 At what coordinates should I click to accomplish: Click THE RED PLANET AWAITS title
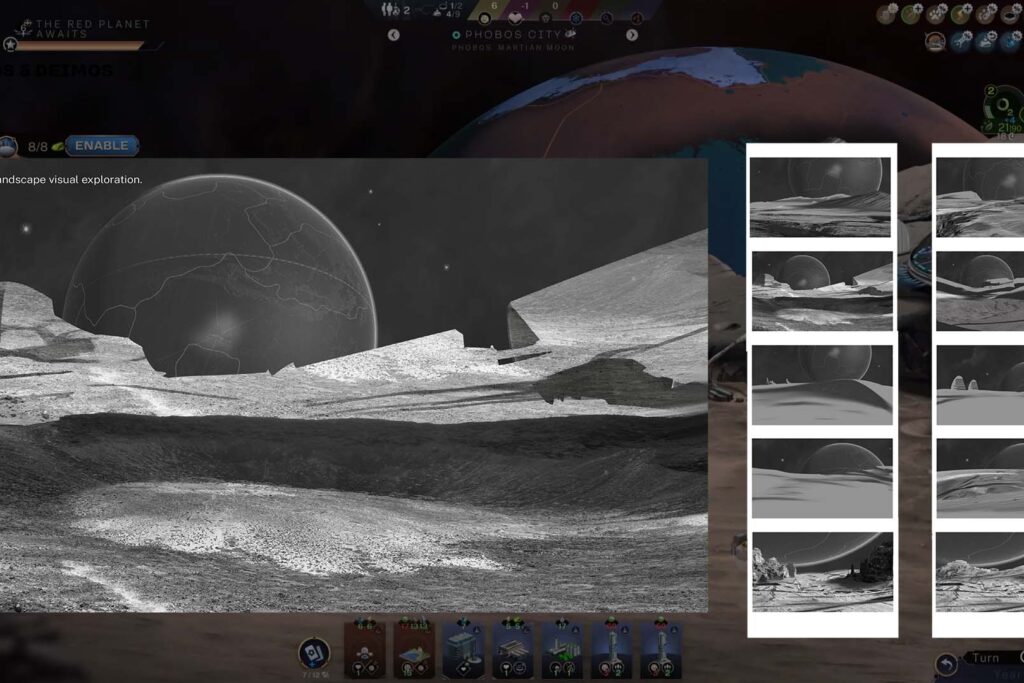click(93, 29)
